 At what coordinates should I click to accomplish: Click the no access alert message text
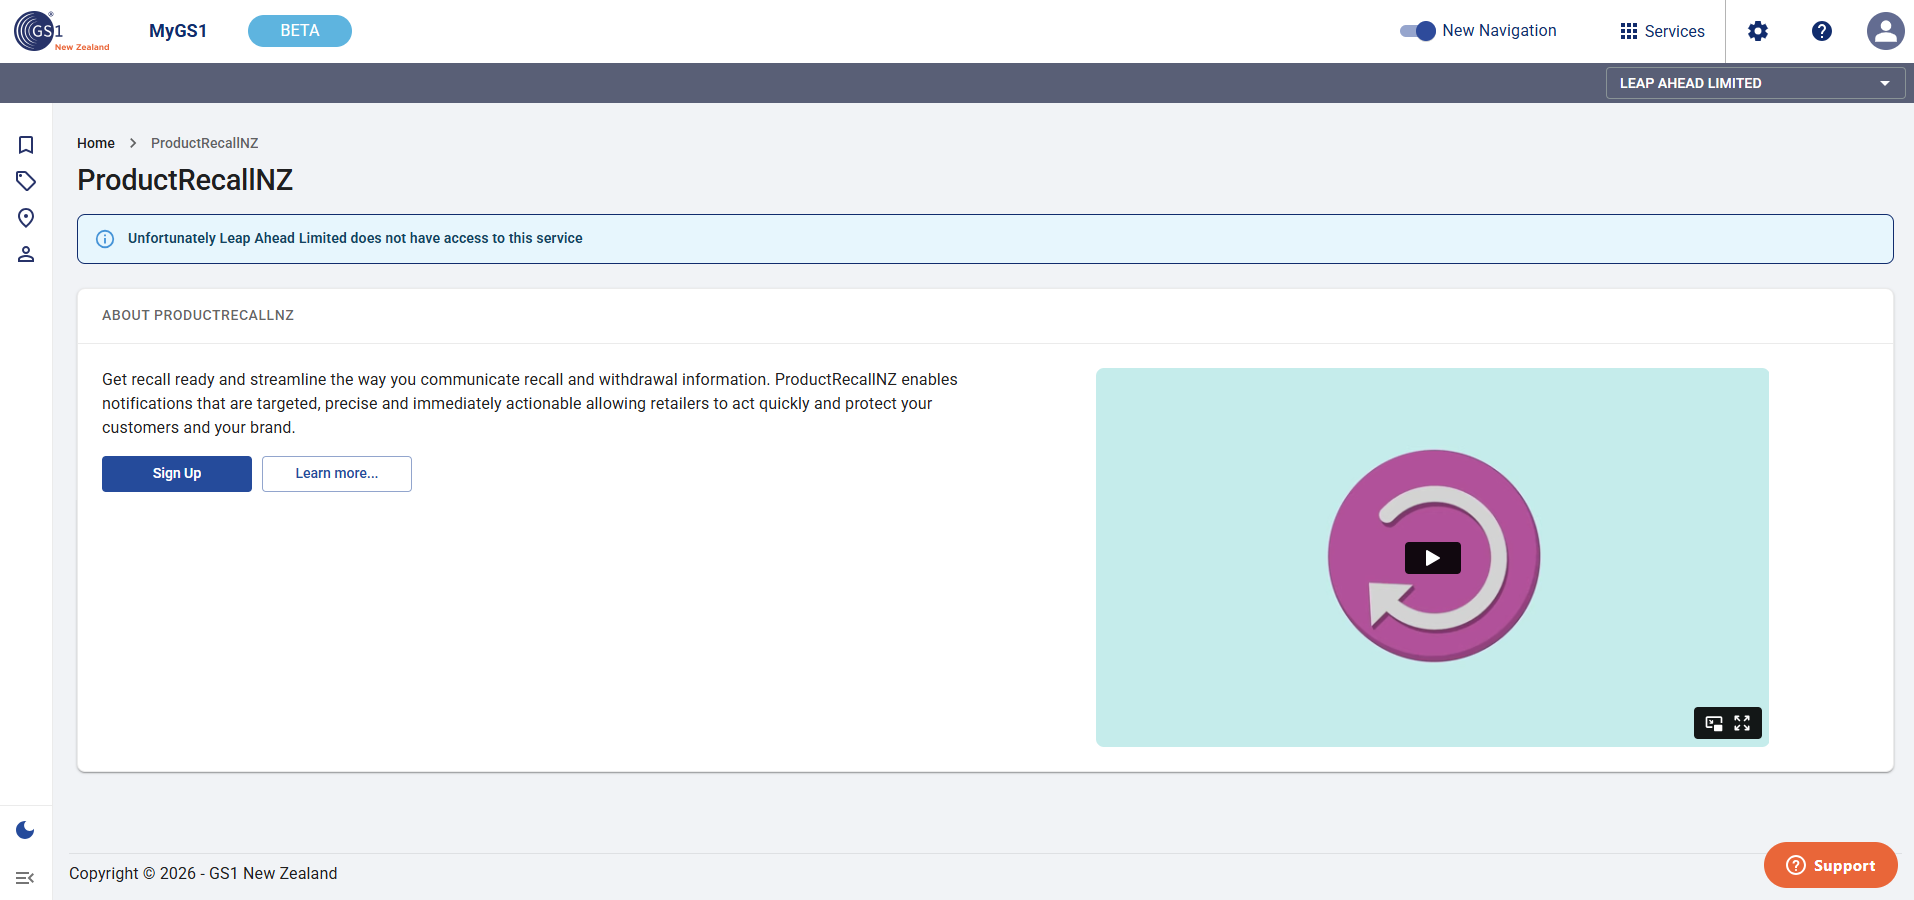click(355, 238)
